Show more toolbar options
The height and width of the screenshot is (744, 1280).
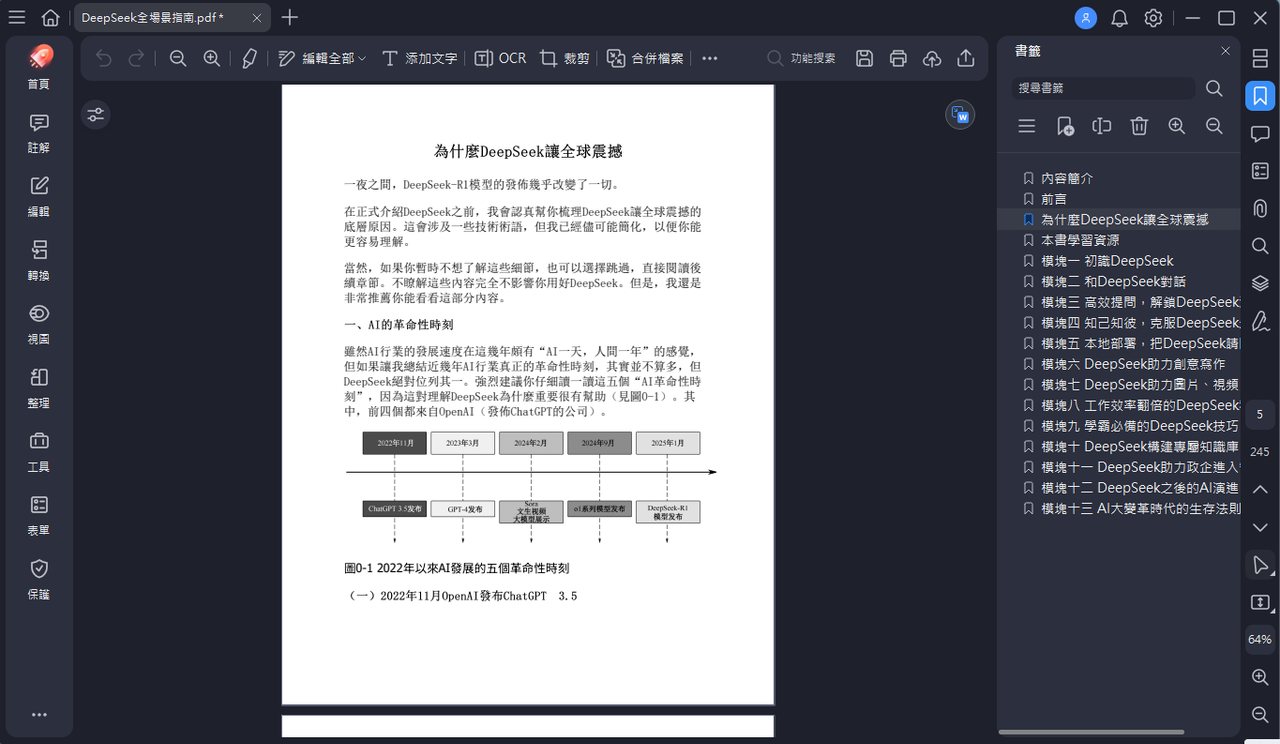[710, 58]
